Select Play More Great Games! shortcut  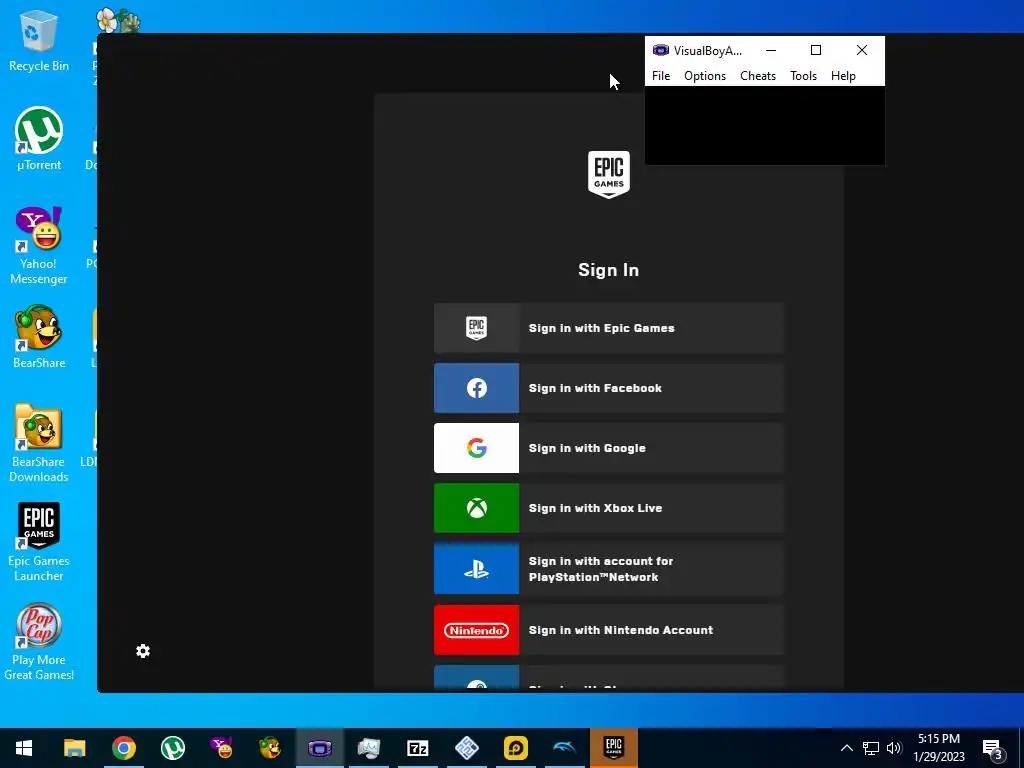click(x=39, y=642)
